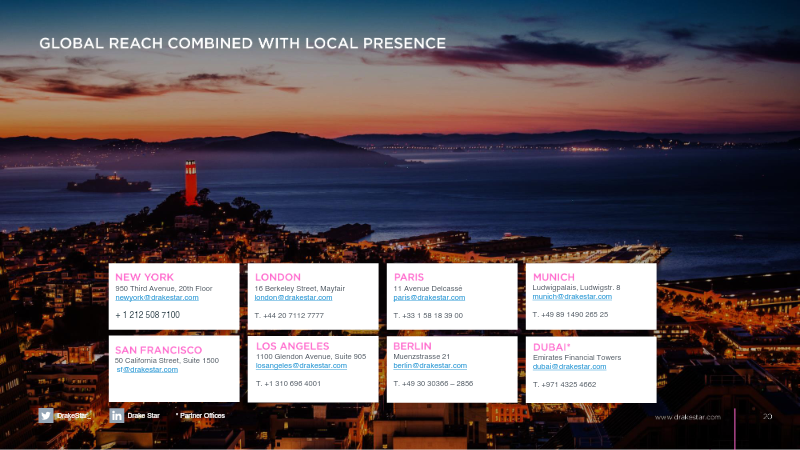The image size is (800, 450).
Task: Click the DrakeStar_ Twitter handle text
Action: tap(73, 415)
